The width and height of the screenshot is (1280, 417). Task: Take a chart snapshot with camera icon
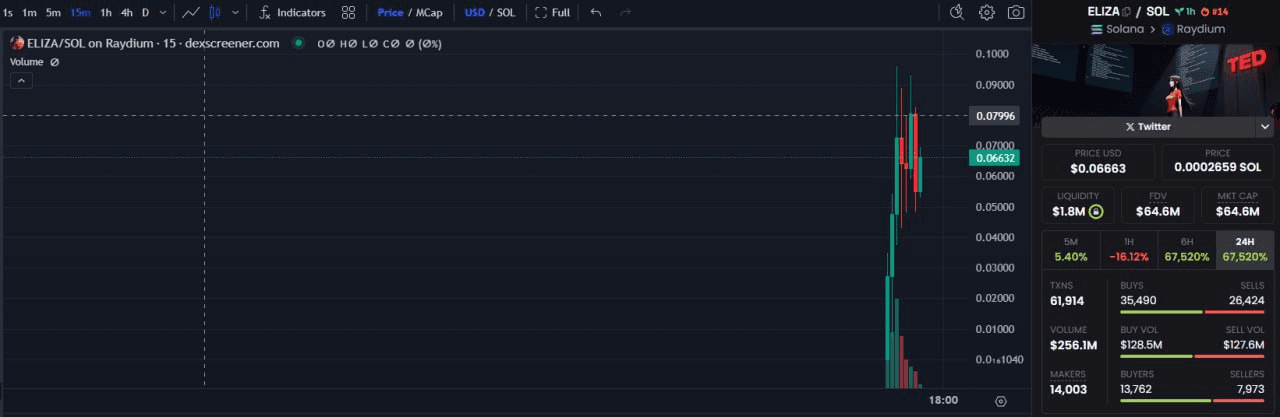(1016, 13)
